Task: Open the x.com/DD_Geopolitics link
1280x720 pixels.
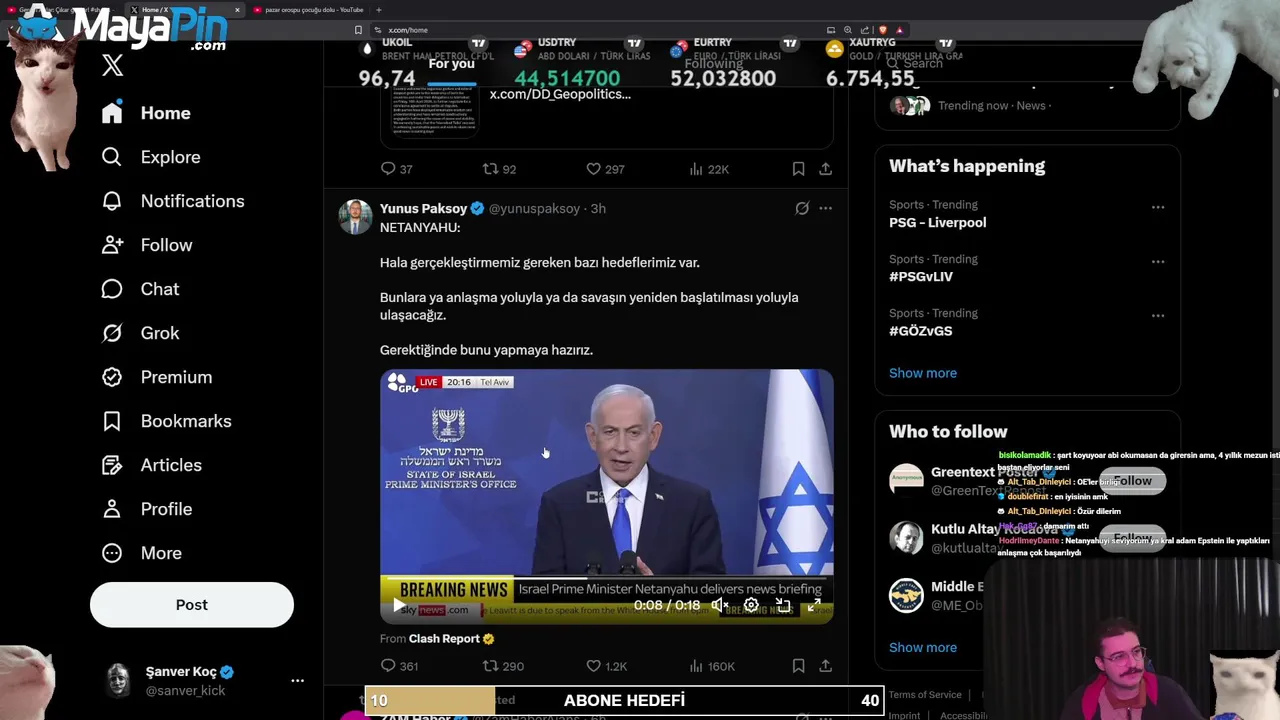Action: [x=560, y=94]
